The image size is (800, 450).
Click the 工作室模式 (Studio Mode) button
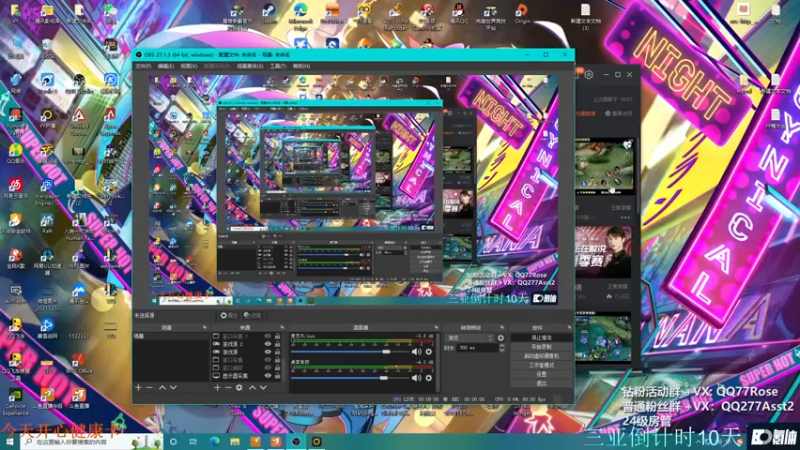pyautogui.click(x=541, y=365)
